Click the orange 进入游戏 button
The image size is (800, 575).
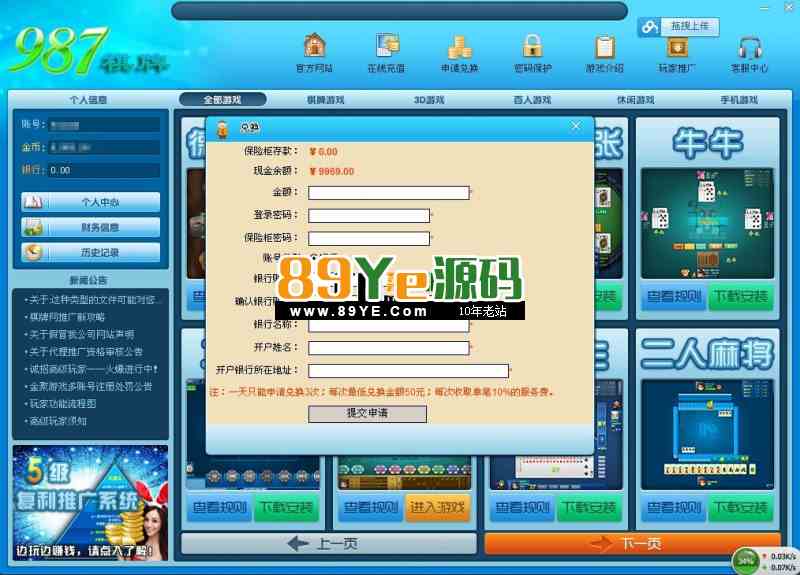[438, 508]
